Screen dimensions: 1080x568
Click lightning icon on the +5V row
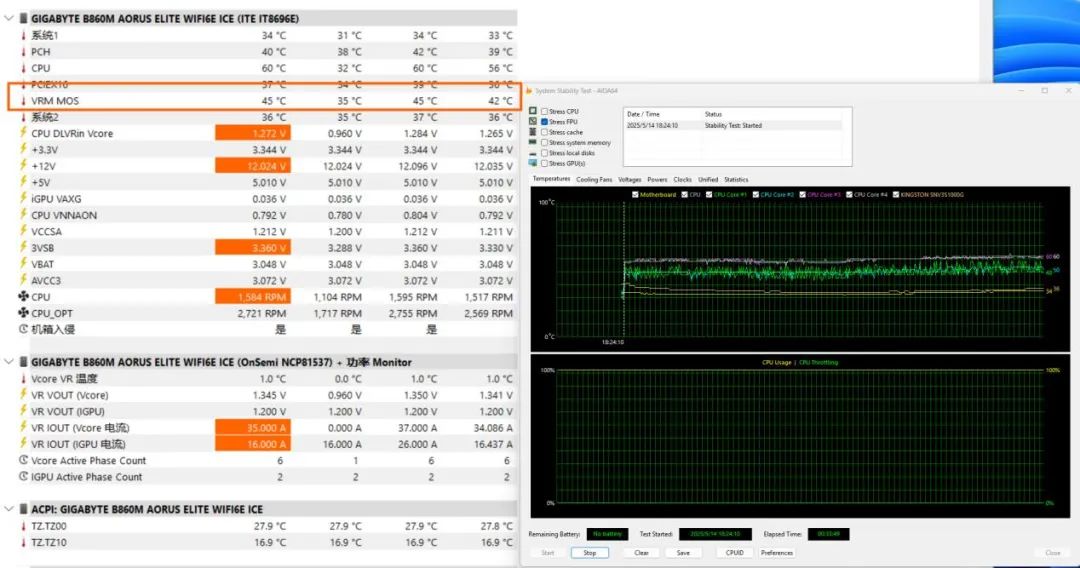pyautogui.click(x=23, y=182)
